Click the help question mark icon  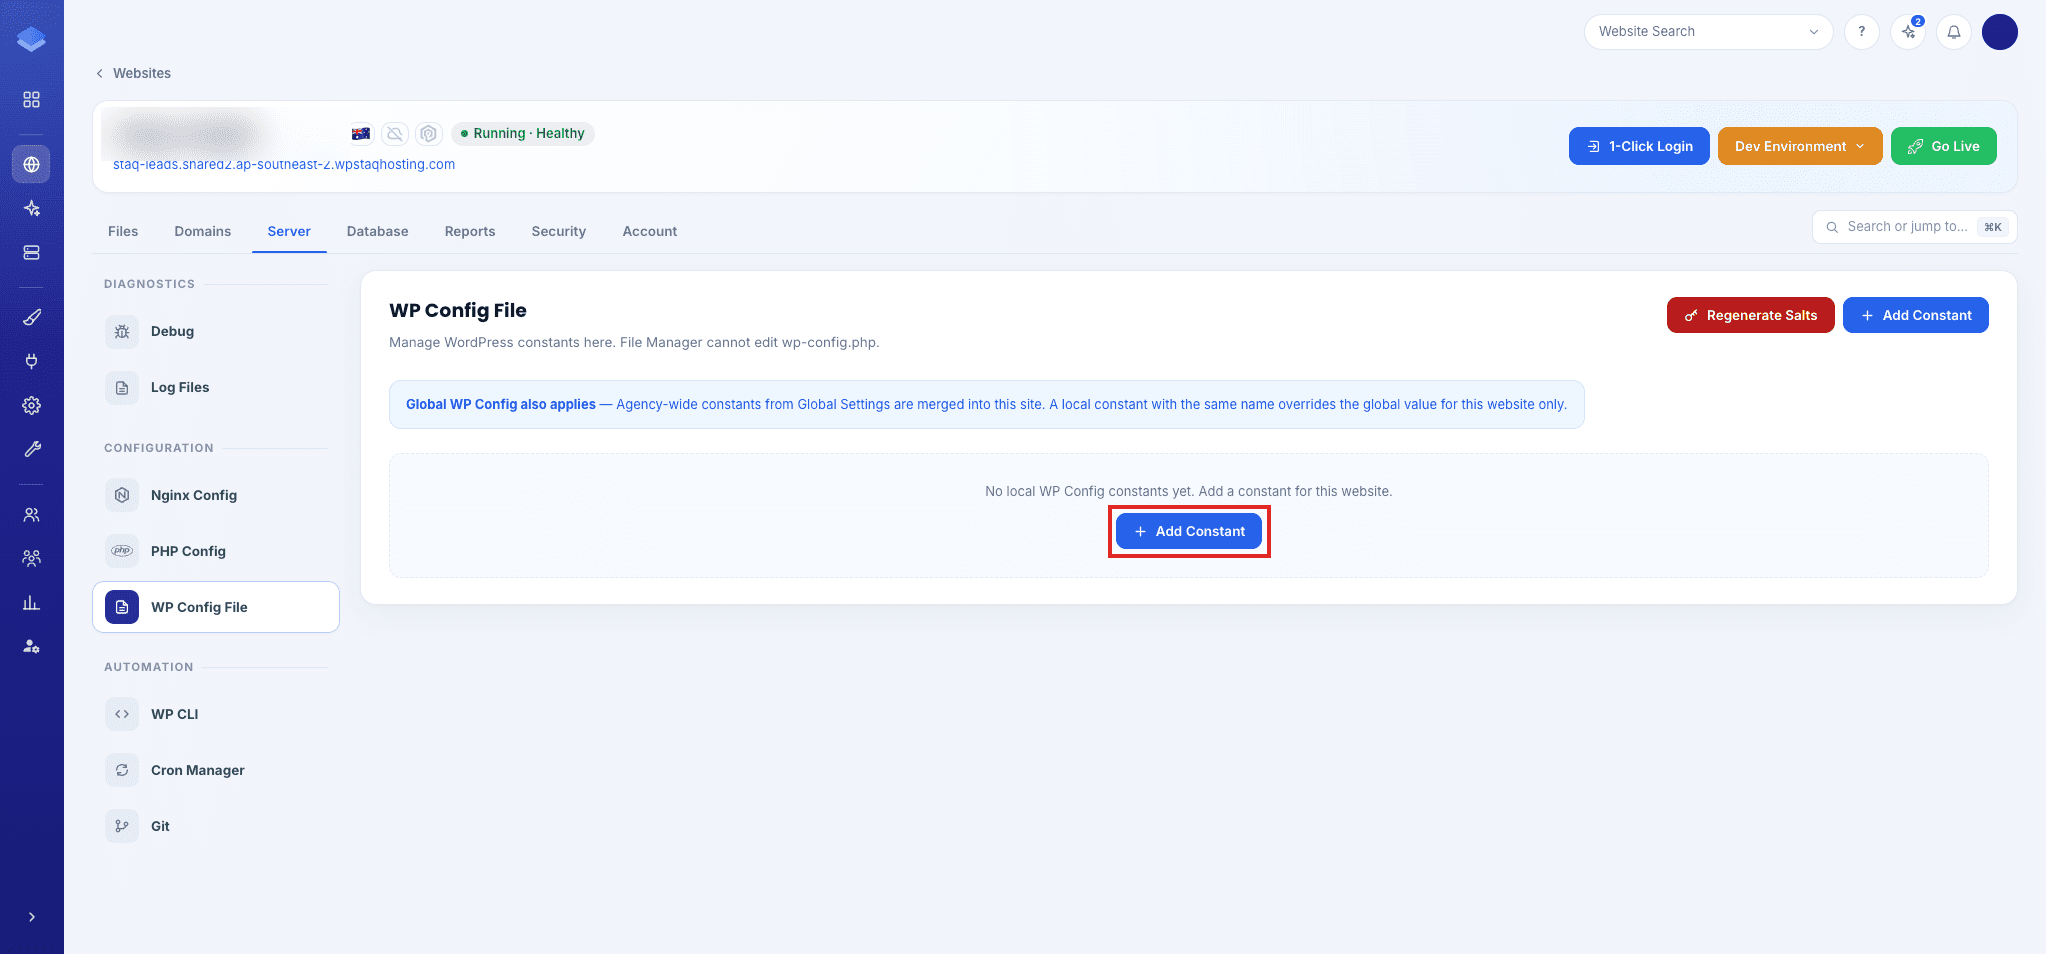[1861, 32]
